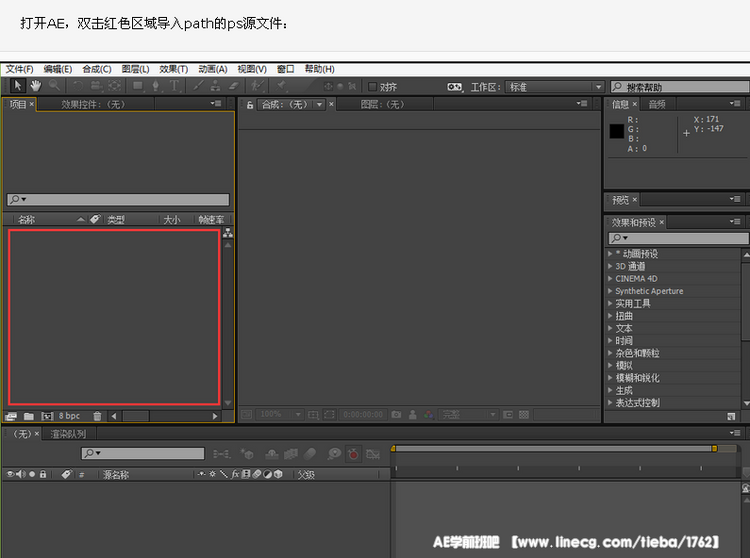Switch to the 效果控件 tab
The width and height of the screenshot is (750, 558).
(93, 104)
